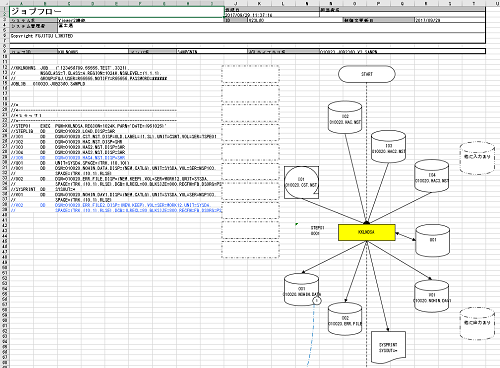This screenshot has height=368, width=500.
Task: Click the yellow XXLNOSA process box
Action: tap(367, 232)
